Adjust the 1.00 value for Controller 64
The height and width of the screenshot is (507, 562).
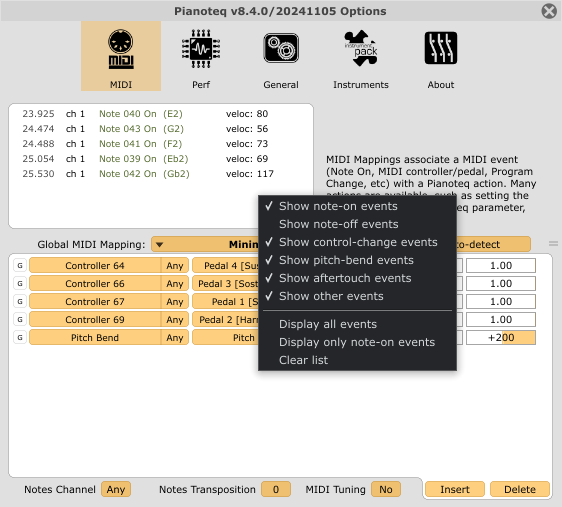point(501,266)
